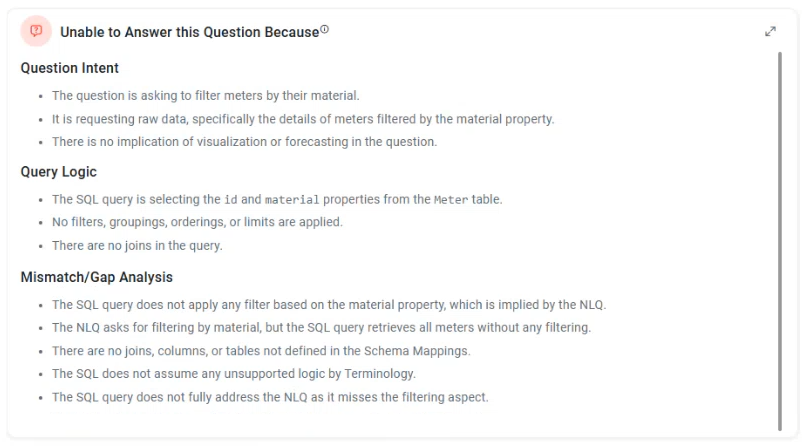The image size is (806, 447).
Task: Click the line about filtering meters by material
Action: [x=205, y=96]
